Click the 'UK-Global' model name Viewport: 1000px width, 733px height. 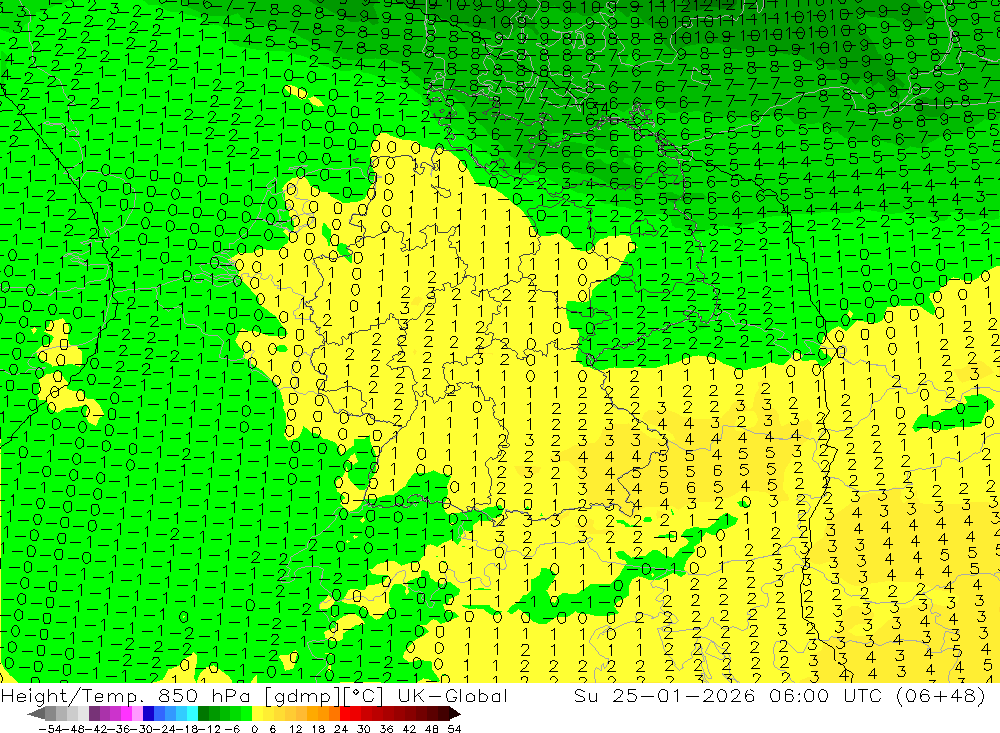(452, 696)
